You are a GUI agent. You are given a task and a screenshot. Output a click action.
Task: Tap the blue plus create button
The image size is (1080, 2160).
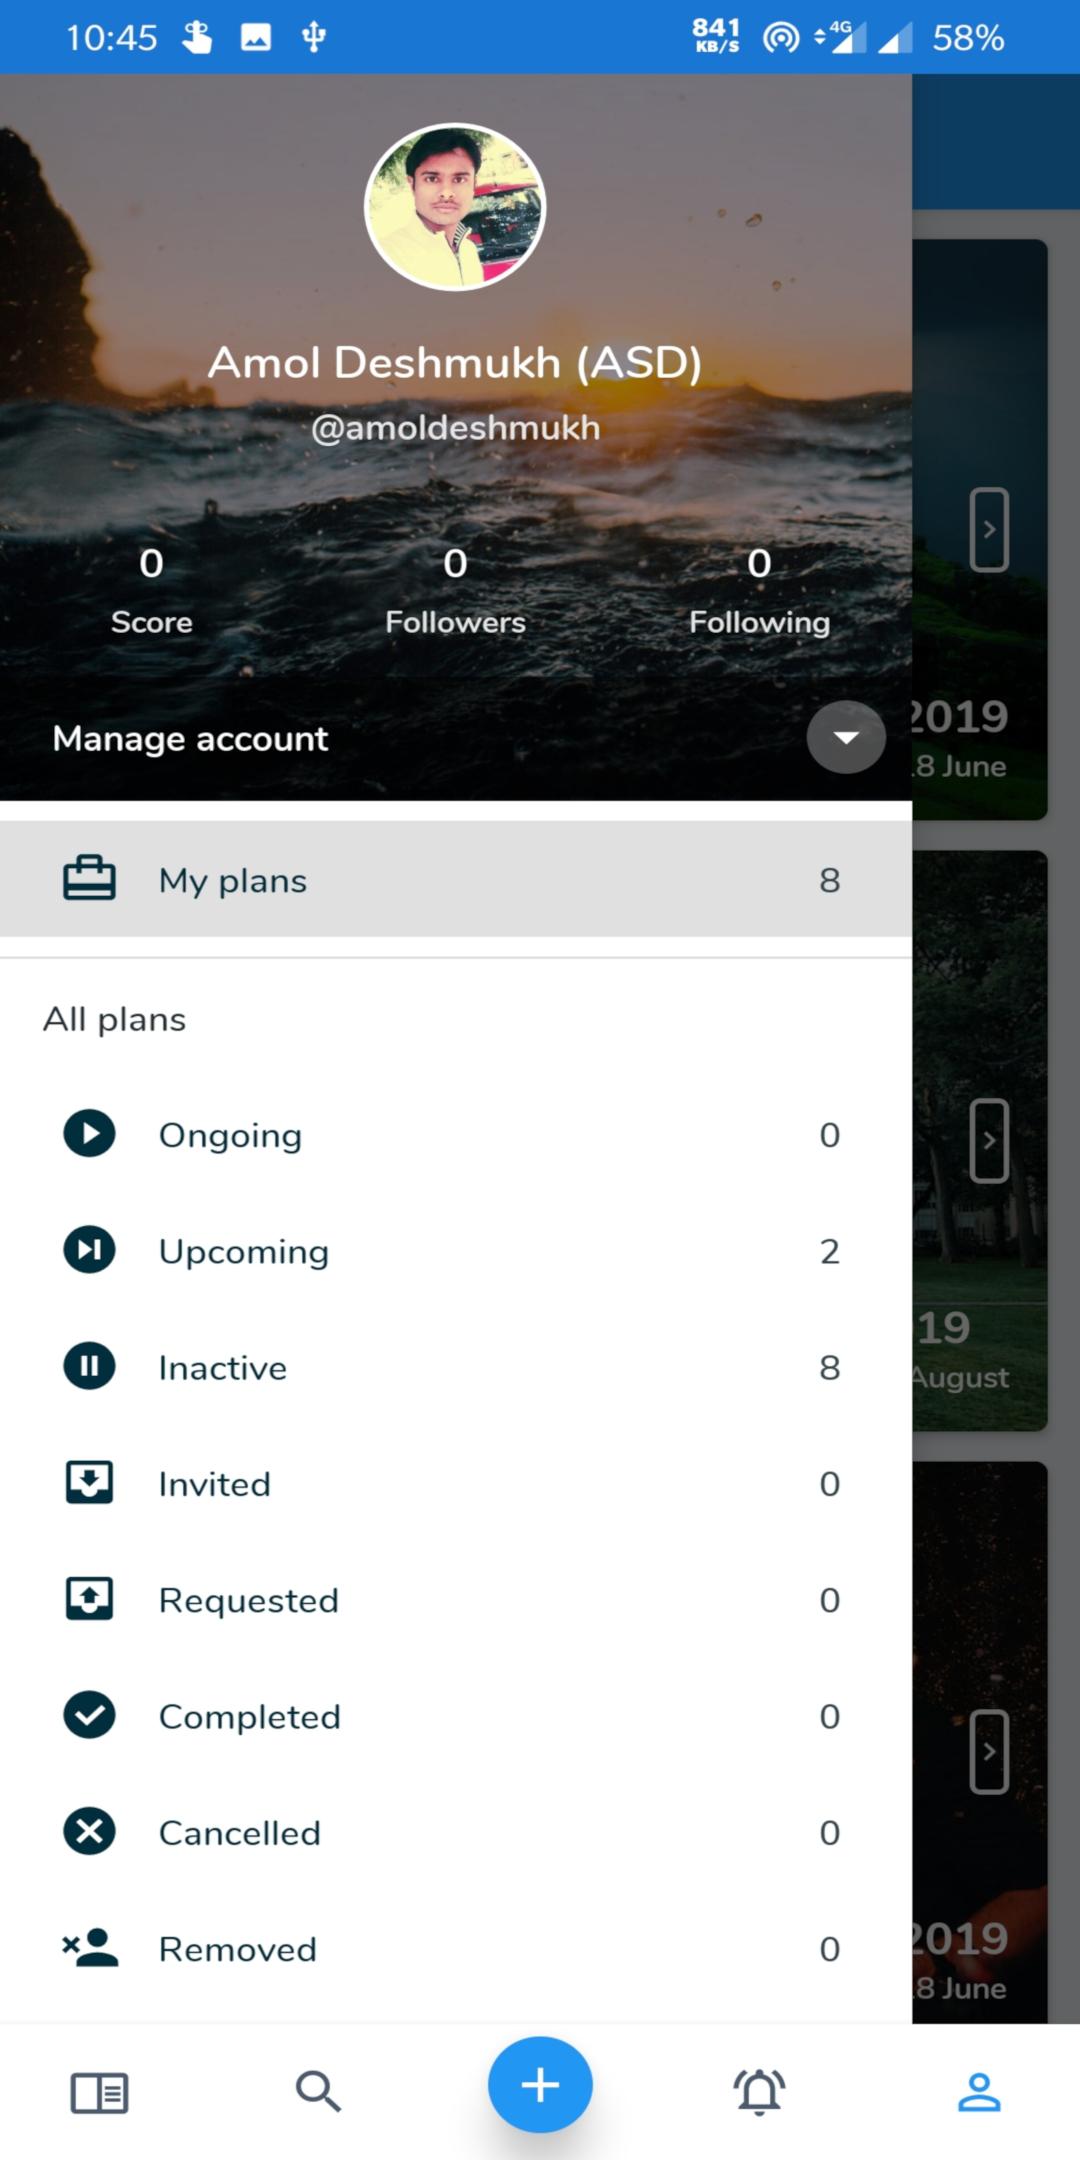pyautogui.click(x=540, y=2085)
